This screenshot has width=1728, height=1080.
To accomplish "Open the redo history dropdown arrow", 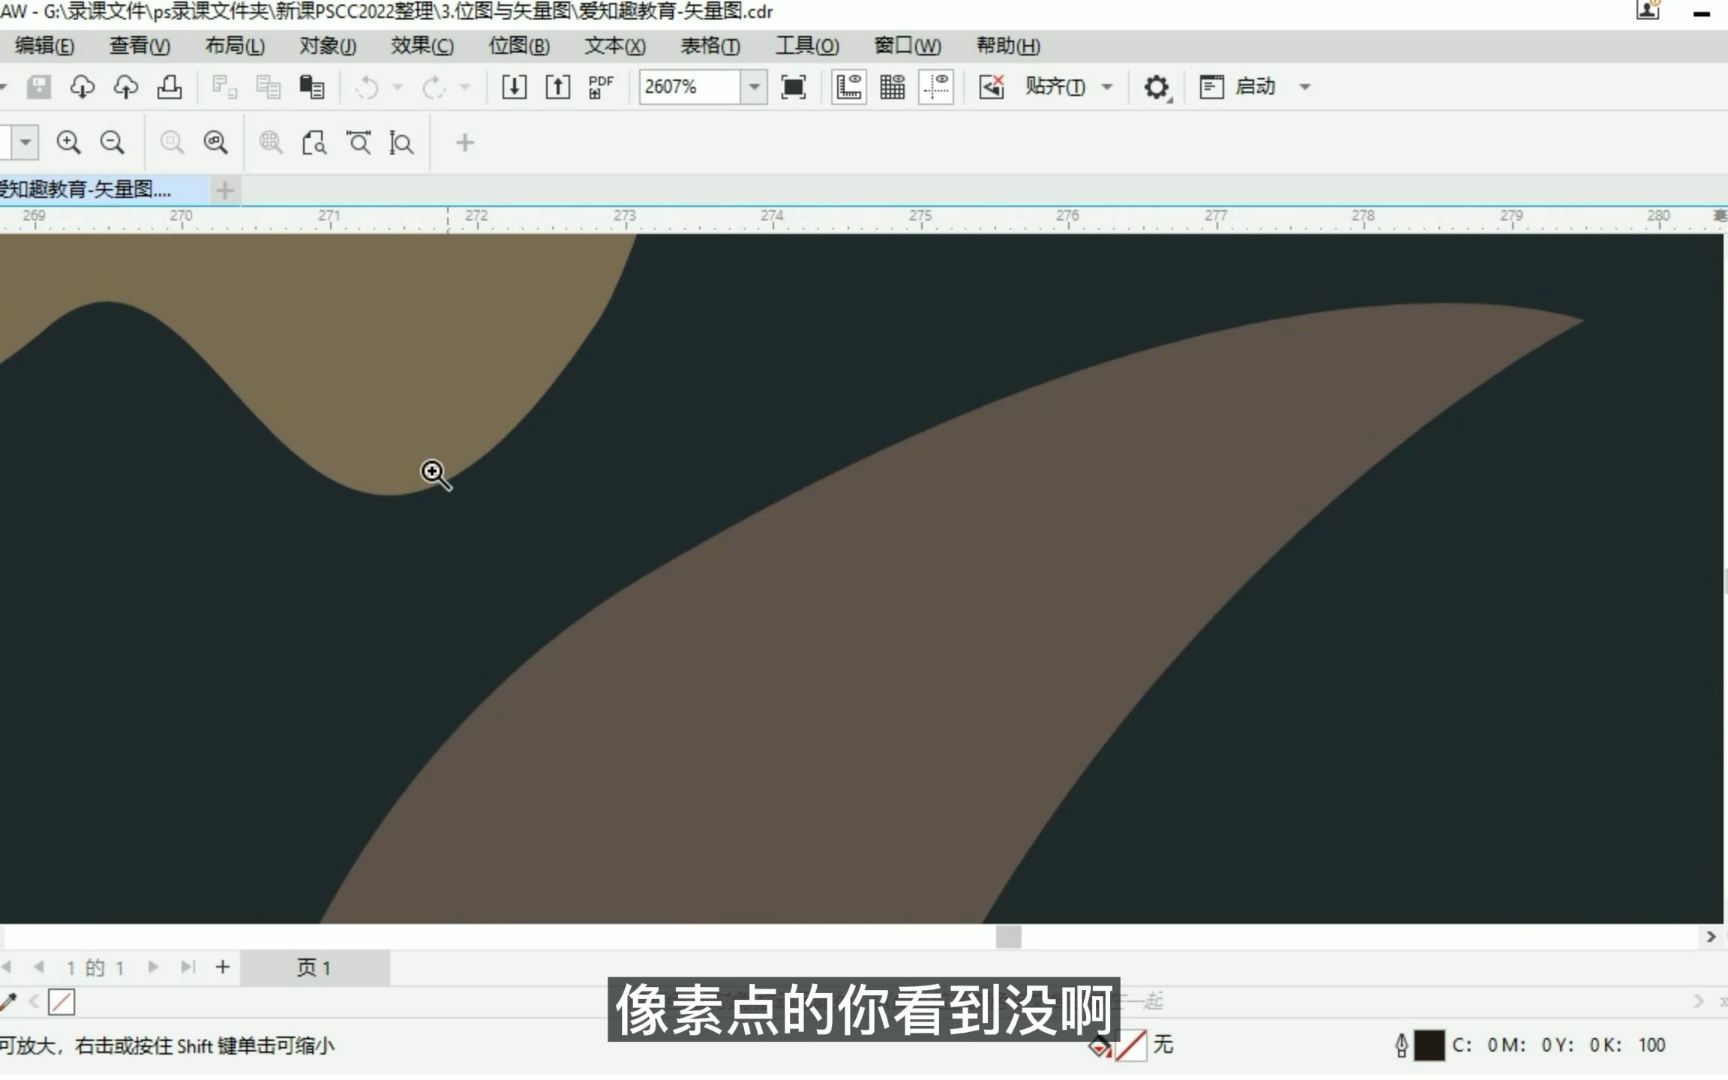I will point(464,87).
